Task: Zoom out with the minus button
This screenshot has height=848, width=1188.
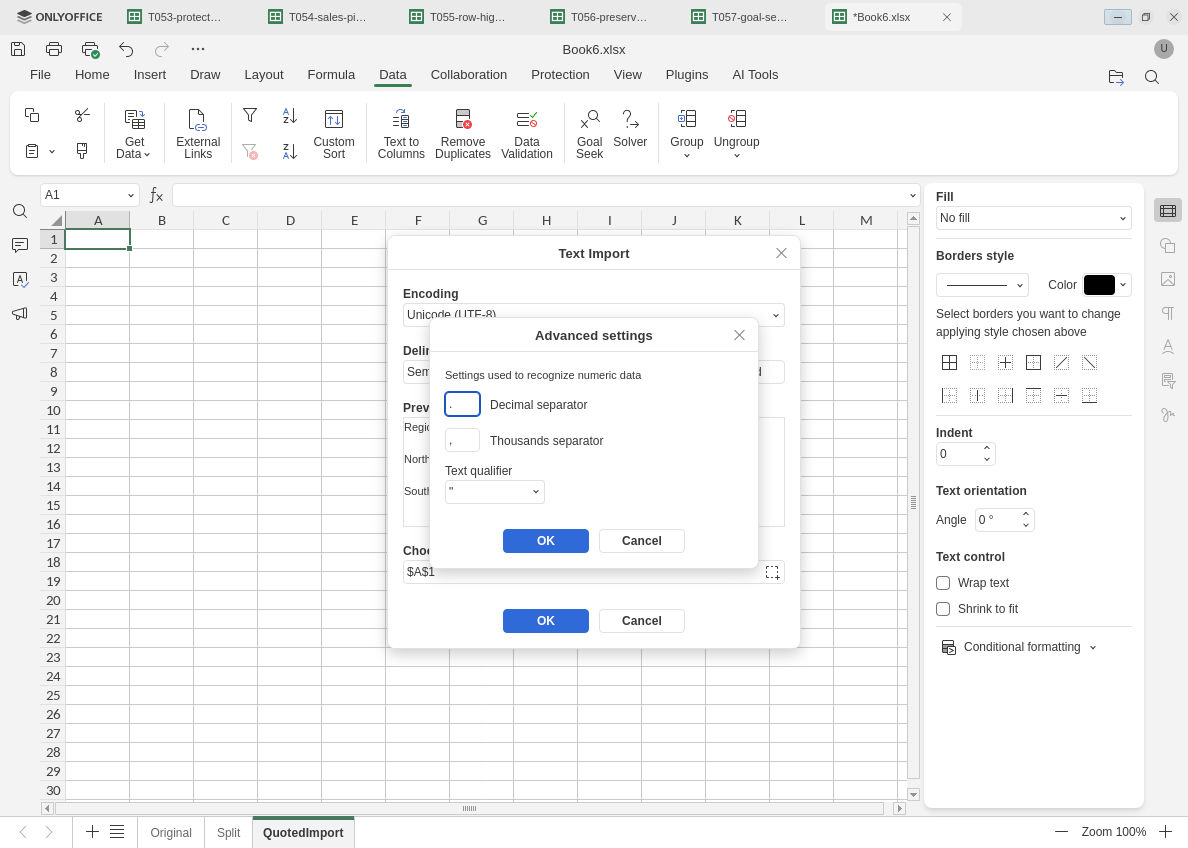Action: pos(1061,832)
